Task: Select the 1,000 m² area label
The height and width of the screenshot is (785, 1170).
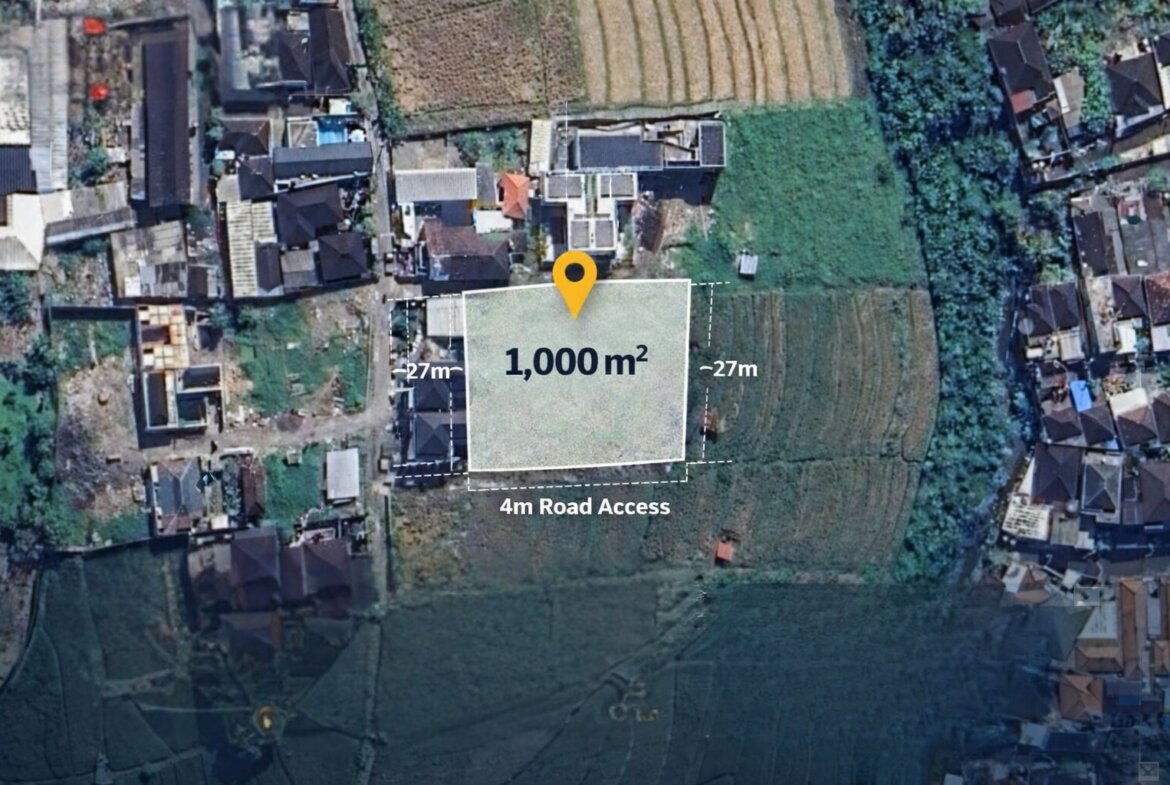Action: point(576,363)
